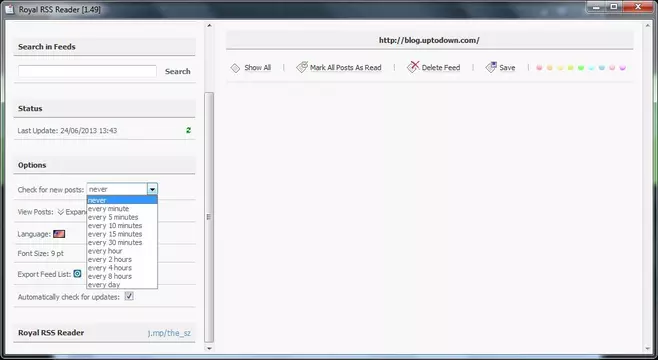The width and height of the screenshot is (658, 360).
Task: Click Mark All Posts As Read link
Action: 345,68
